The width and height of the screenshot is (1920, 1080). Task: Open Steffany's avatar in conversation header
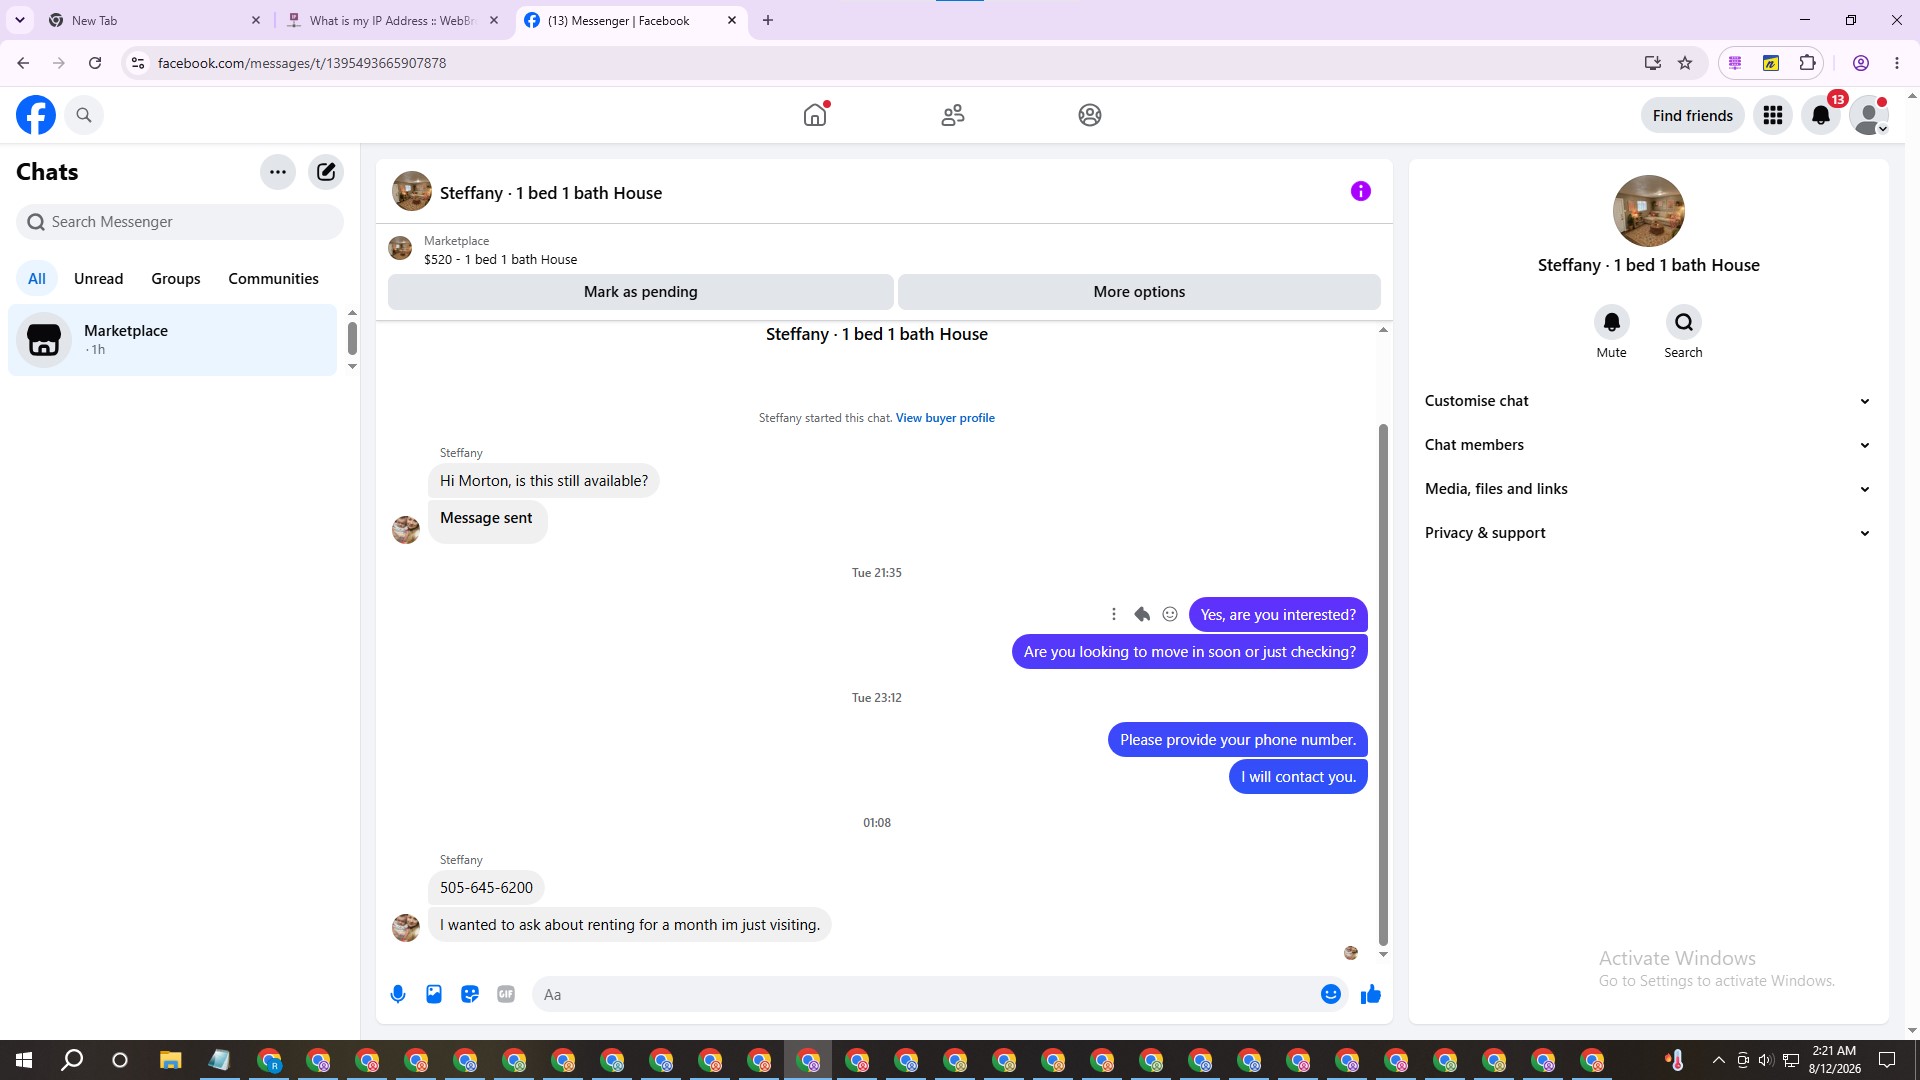pos(411,191)
